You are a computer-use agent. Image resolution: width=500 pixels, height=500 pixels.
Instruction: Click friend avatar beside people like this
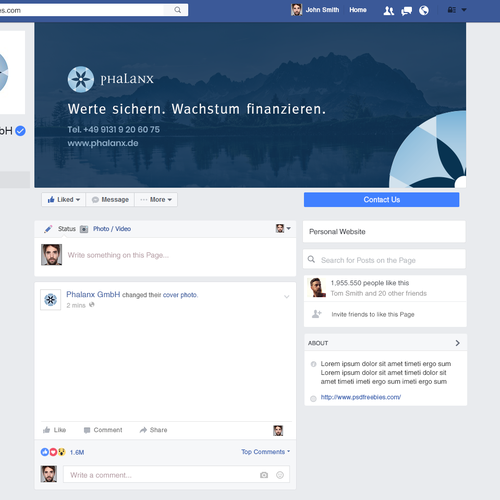[x=317, y=287]
